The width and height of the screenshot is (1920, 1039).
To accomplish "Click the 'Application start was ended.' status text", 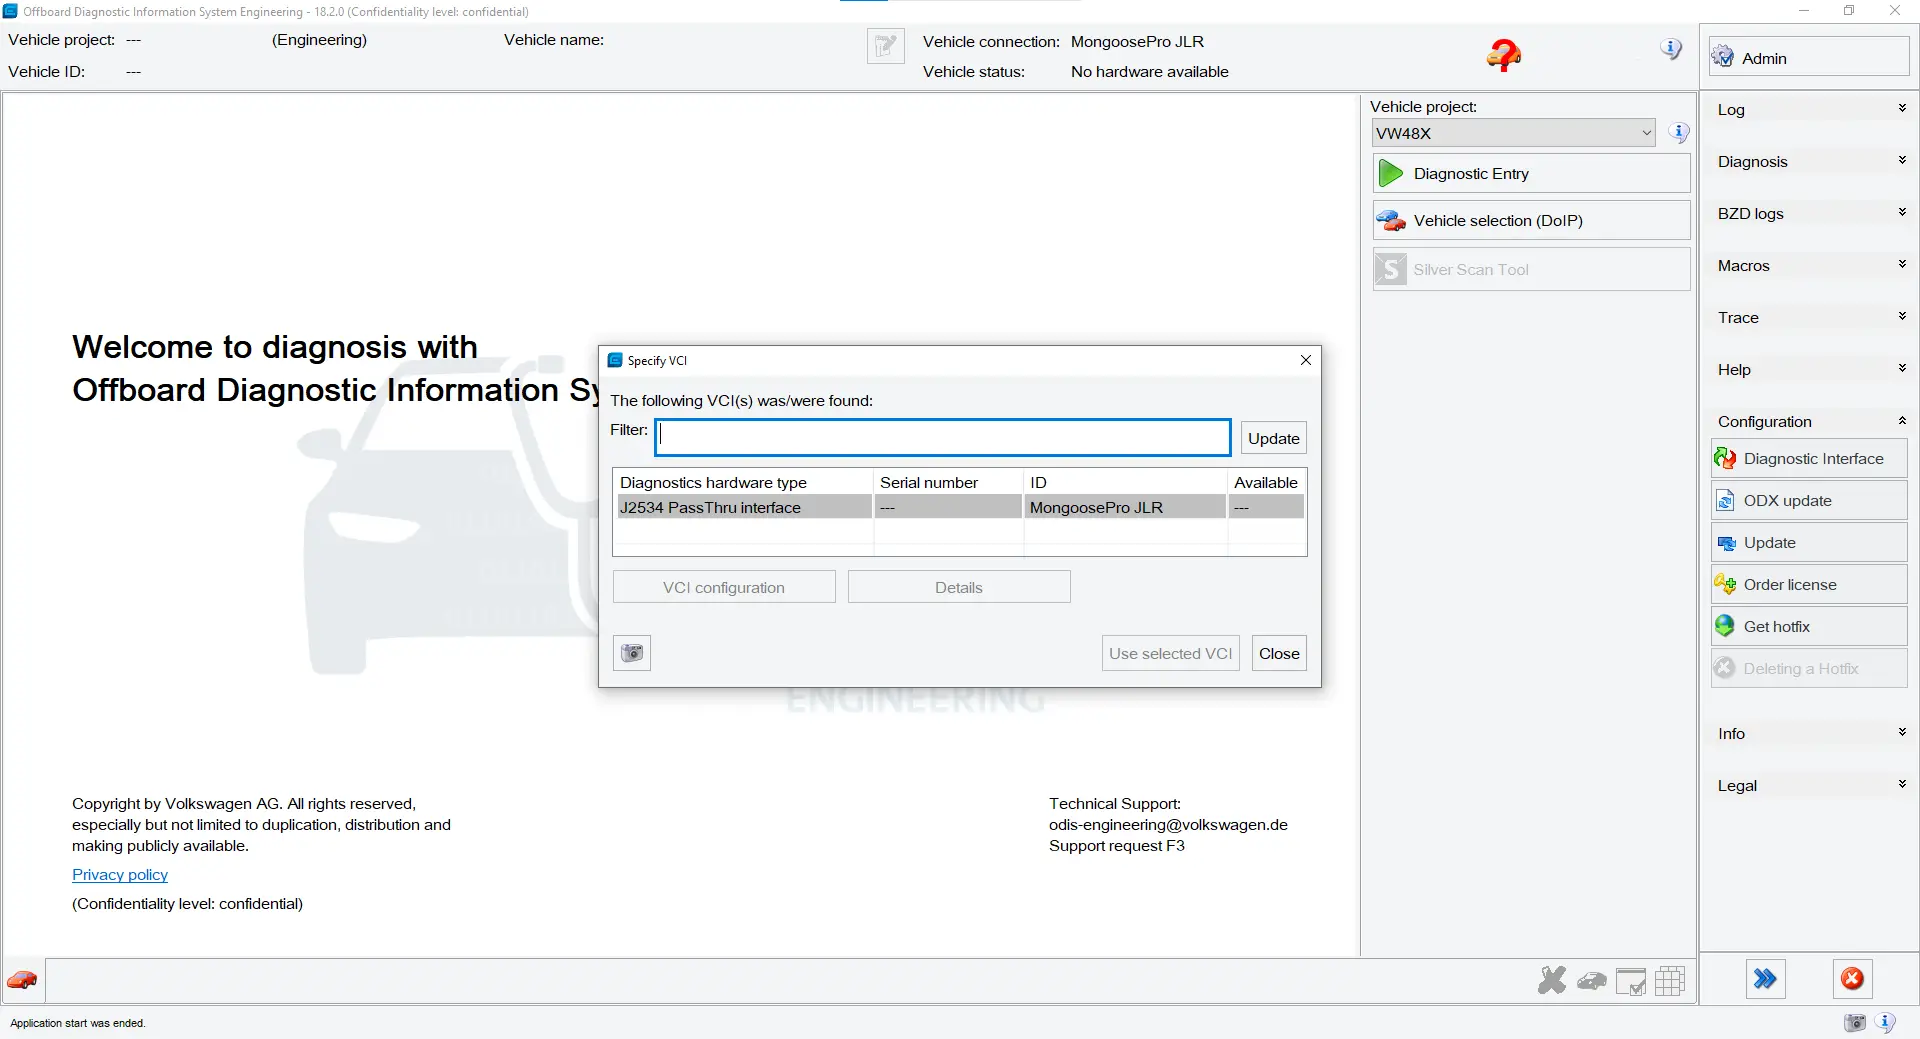I will [x=78, y=1023].
